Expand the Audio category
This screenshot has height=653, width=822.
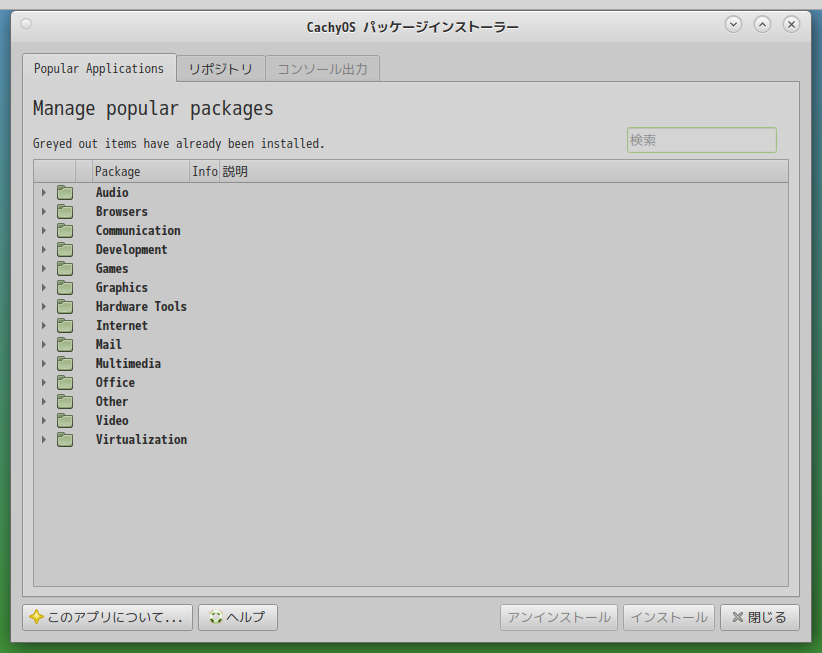coord(44,192)
